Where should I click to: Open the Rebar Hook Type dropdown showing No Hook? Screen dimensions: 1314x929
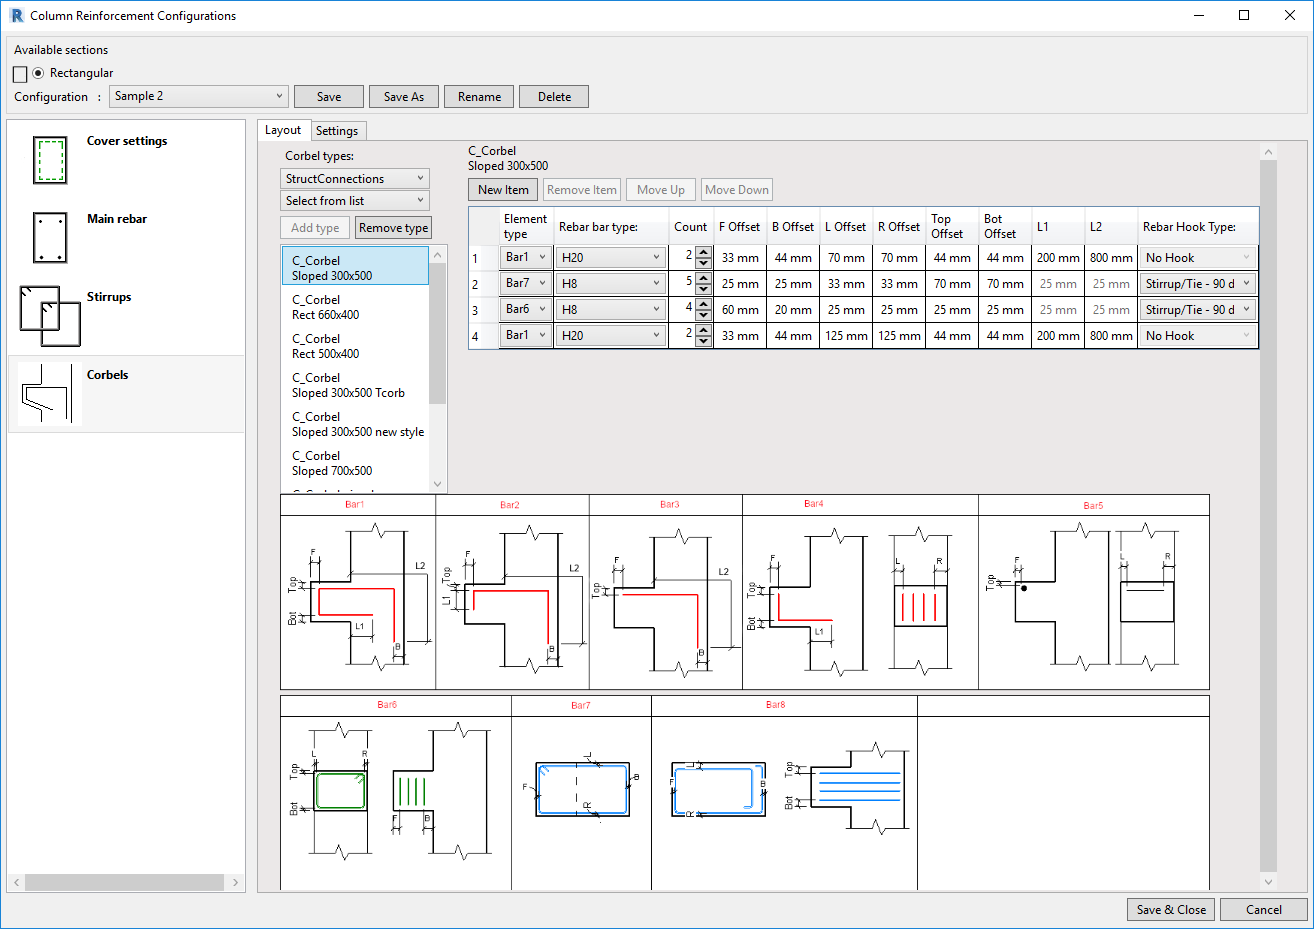[x=1197, y=257]
